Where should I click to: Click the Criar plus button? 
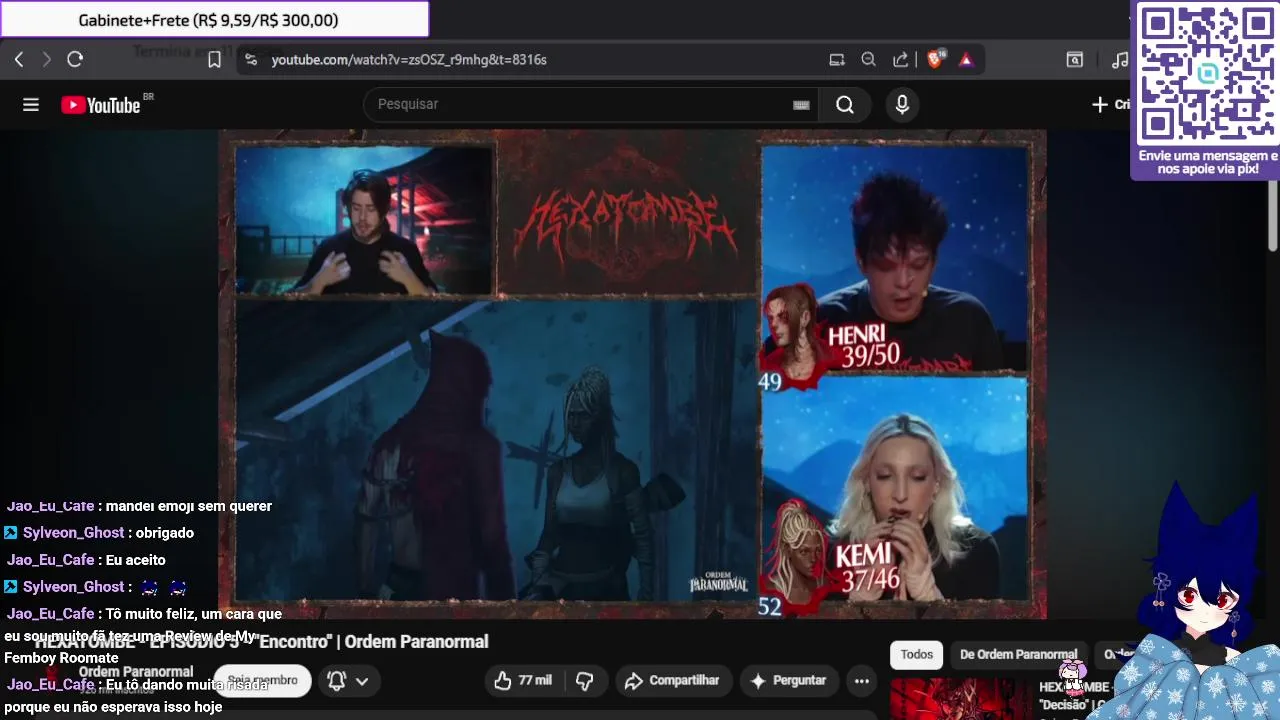tap(1110, 105)
